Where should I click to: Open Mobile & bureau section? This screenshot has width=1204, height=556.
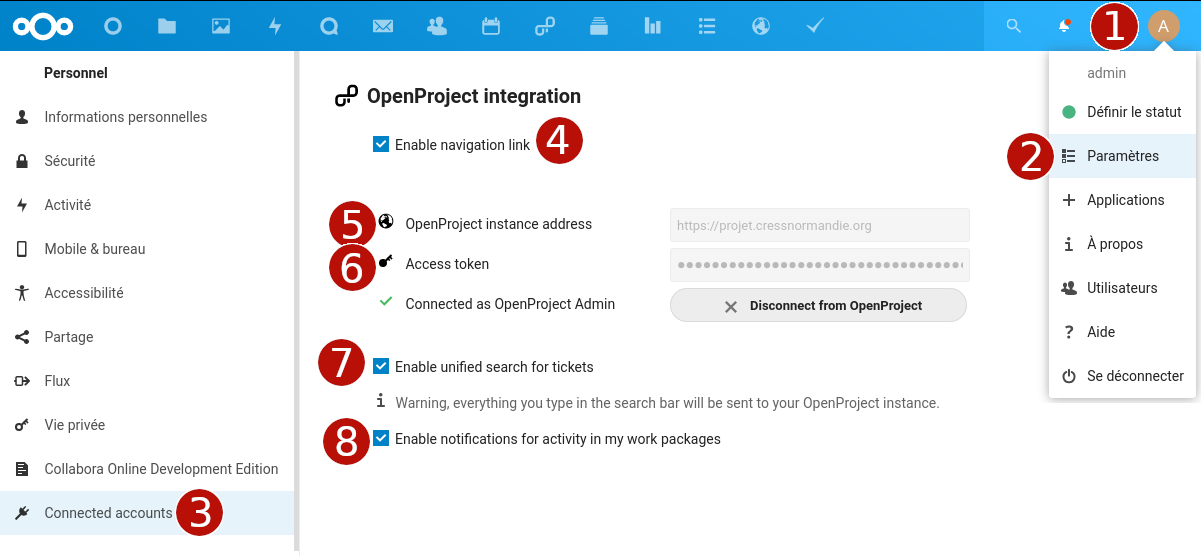(x=147, y=249)
